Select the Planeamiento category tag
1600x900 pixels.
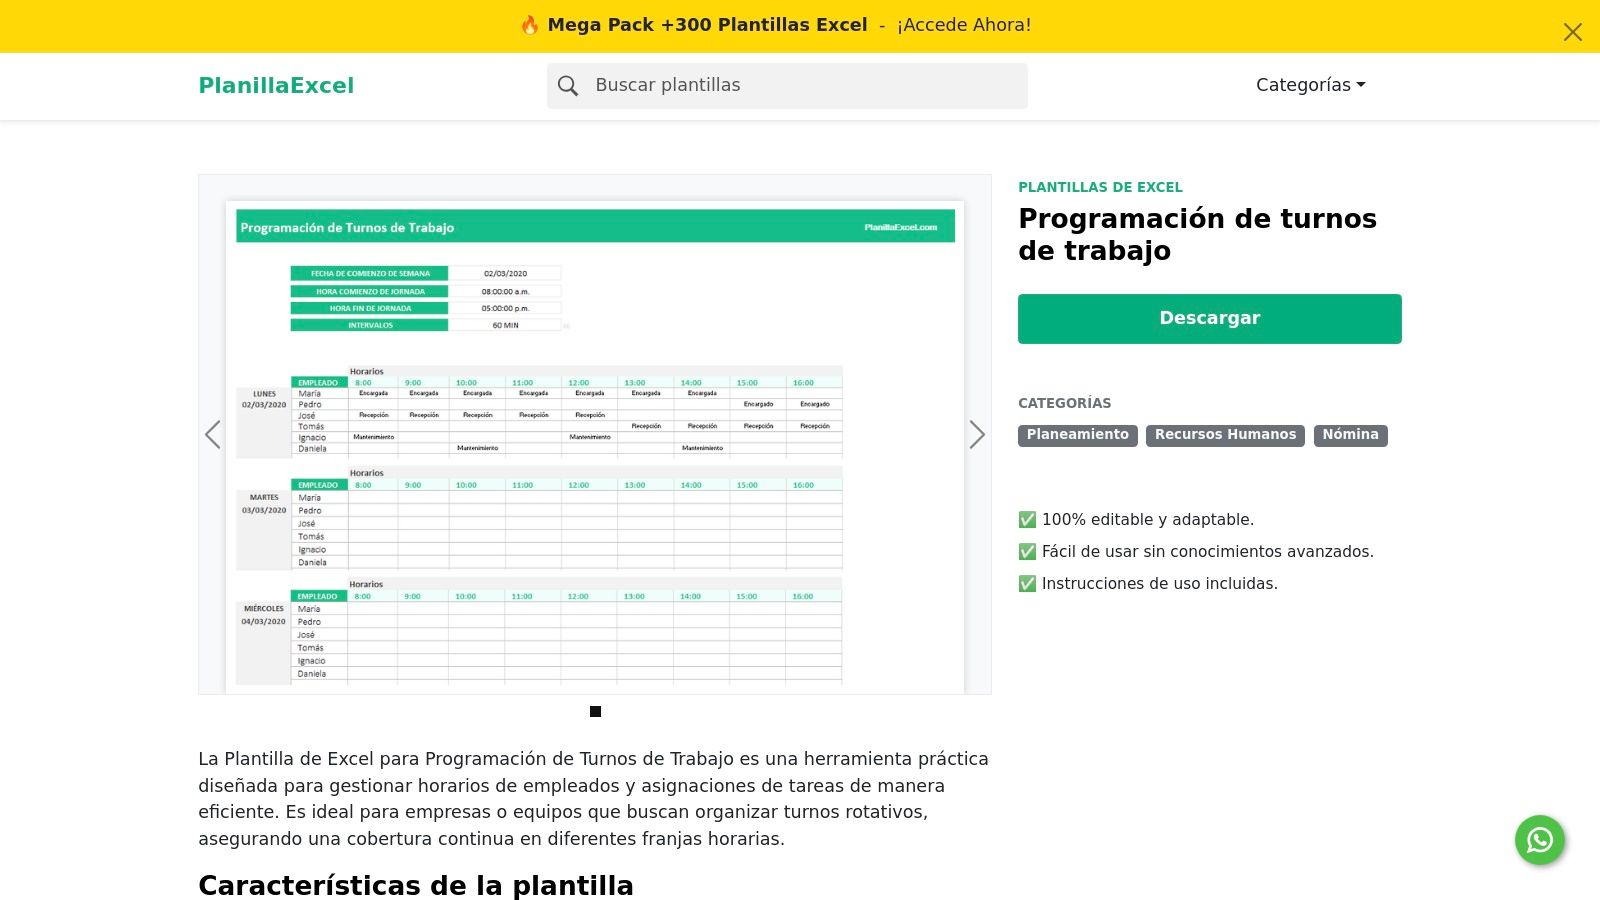tap(1077, 435)
